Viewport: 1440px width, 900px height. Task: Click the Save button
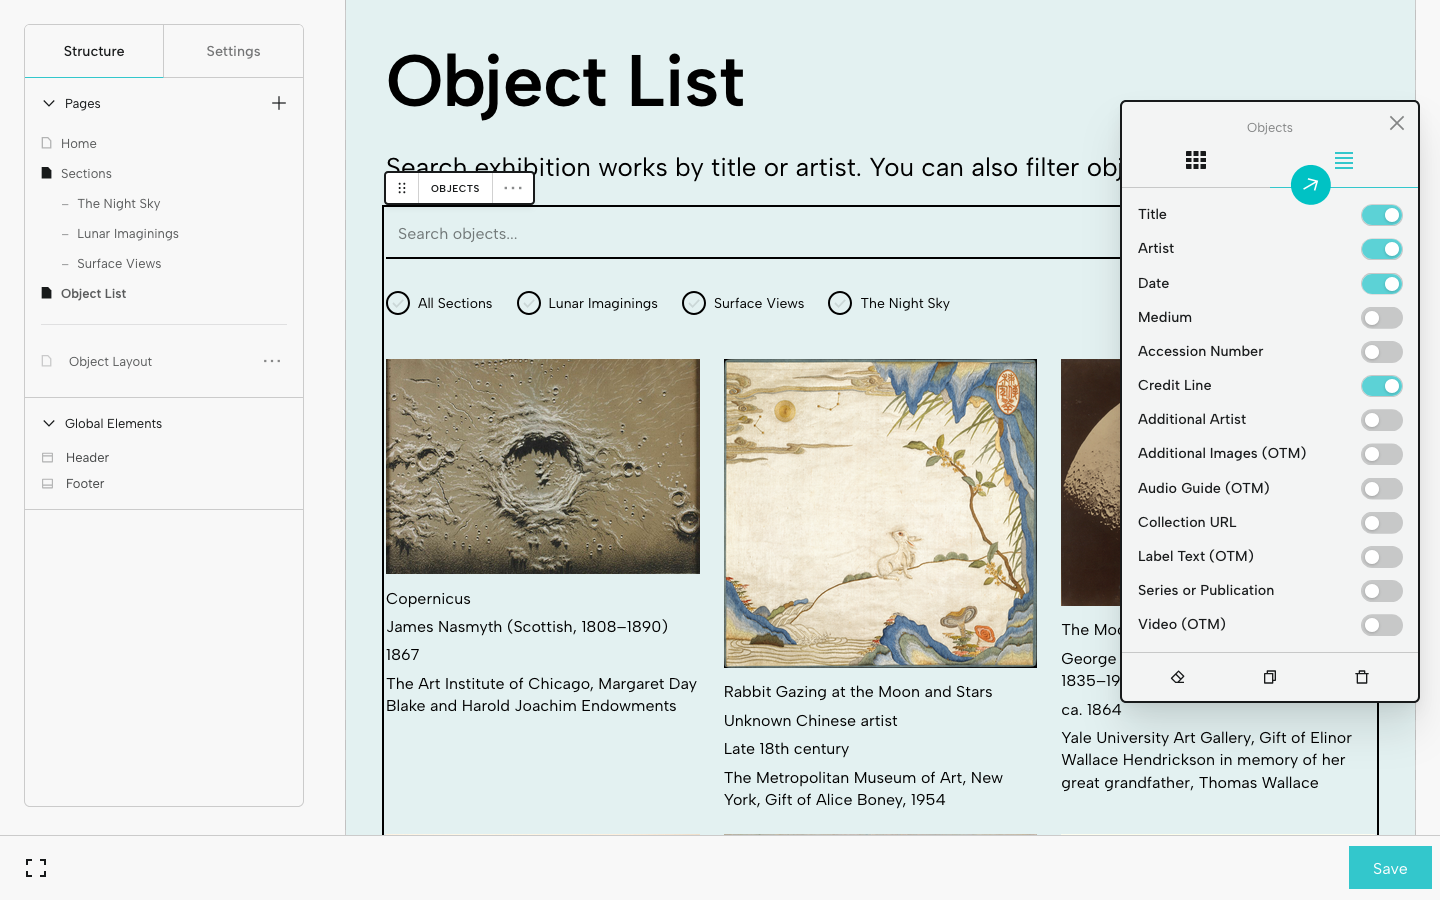click(1390, 868)
